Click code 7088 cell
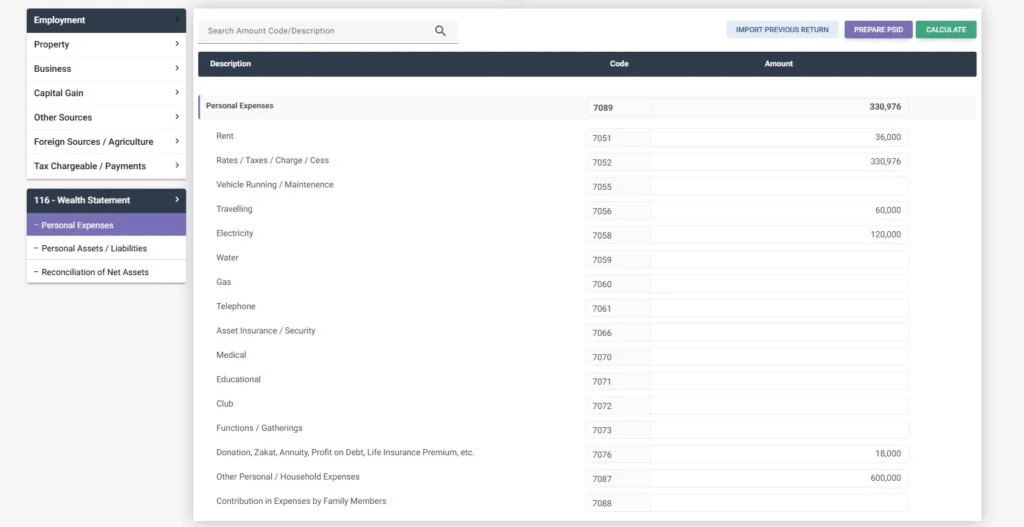1024x527 pixels. (618, 503)
